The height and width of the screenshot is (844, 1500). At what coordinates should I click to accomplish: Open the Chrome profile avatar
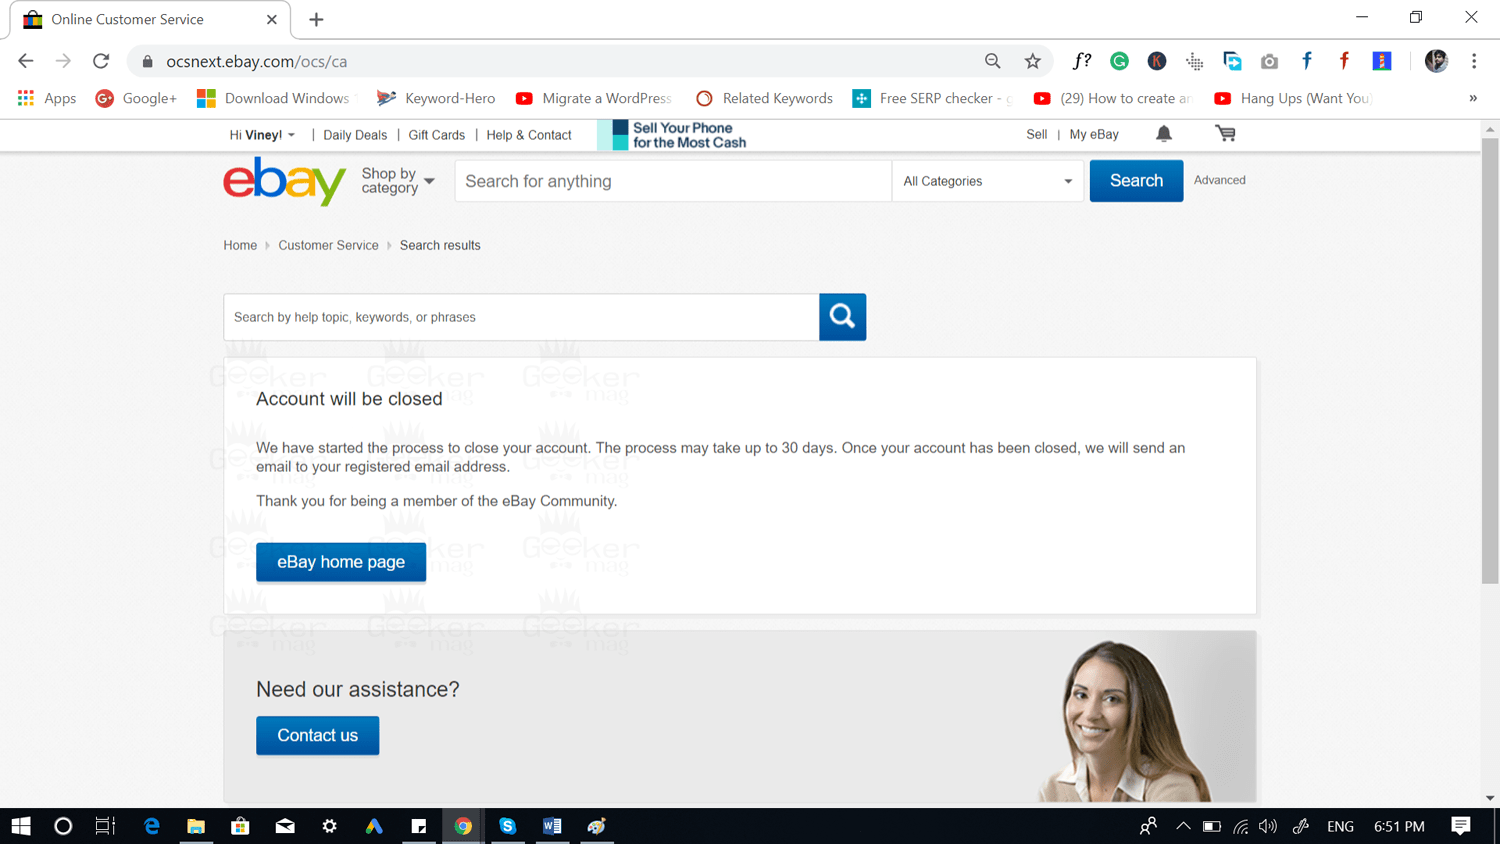1436,61
